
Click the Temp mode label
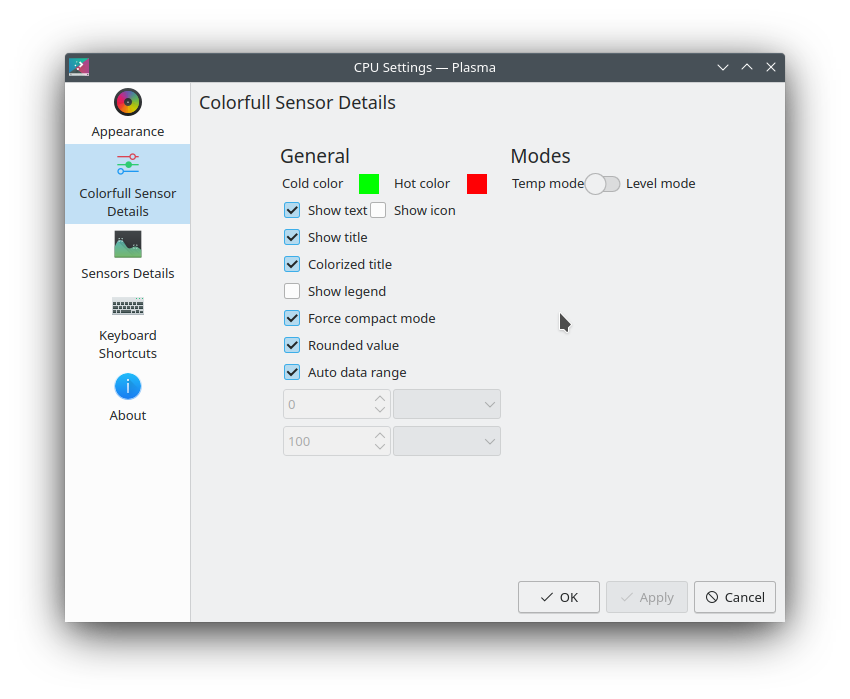(548, 184)
